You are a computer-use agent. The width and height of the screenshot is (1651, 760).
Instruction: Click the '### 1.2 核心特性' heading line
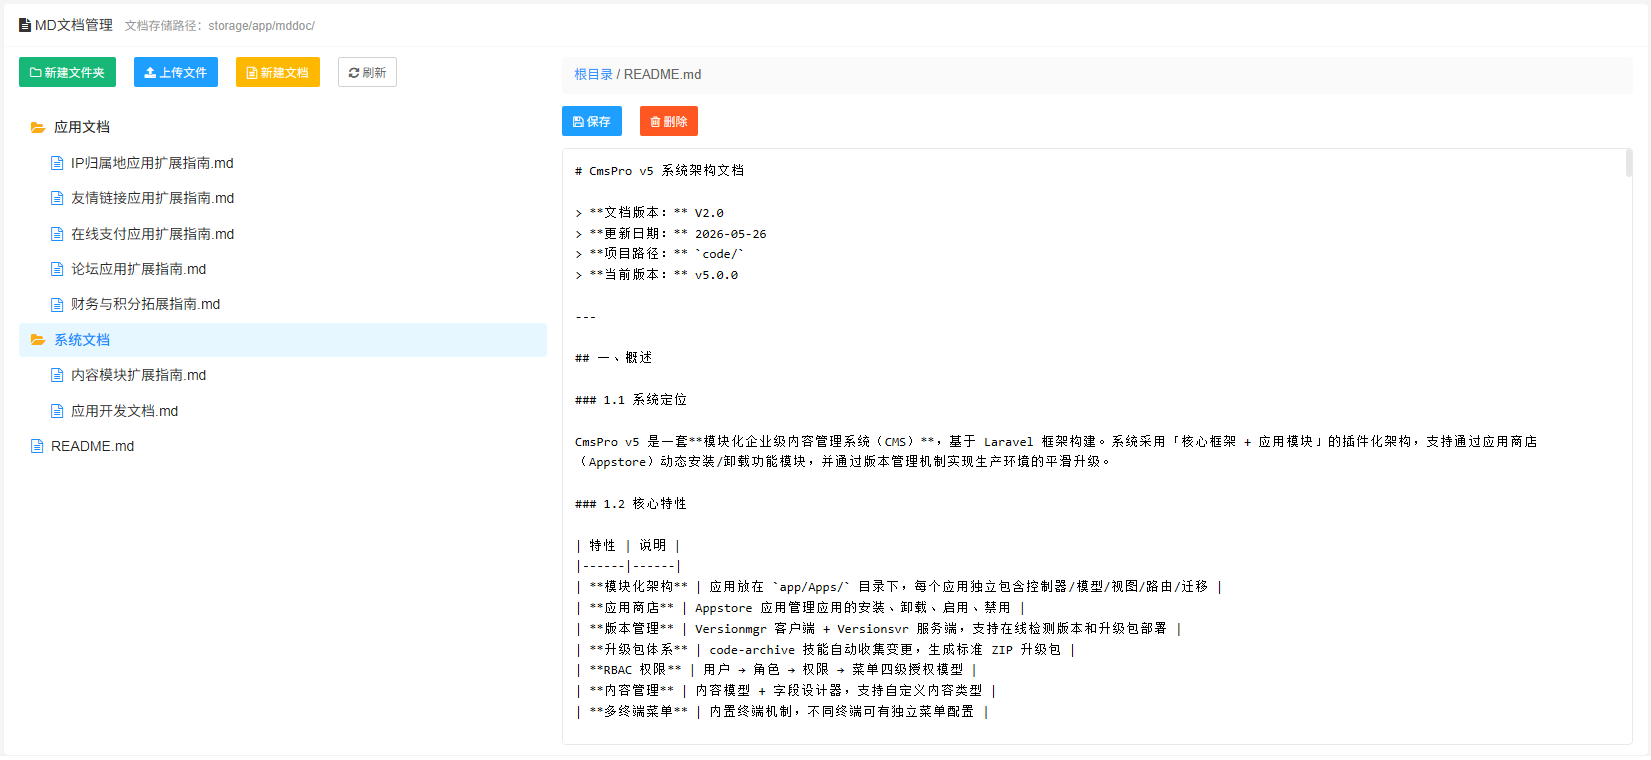tap(631, 504)
